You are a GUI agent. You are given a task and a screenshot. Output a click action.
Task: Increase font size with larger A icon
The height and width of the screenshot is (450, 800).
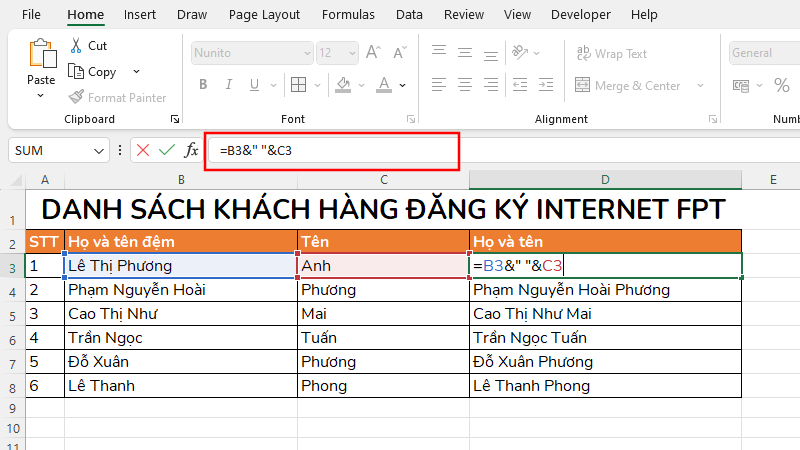pos(373,53)
